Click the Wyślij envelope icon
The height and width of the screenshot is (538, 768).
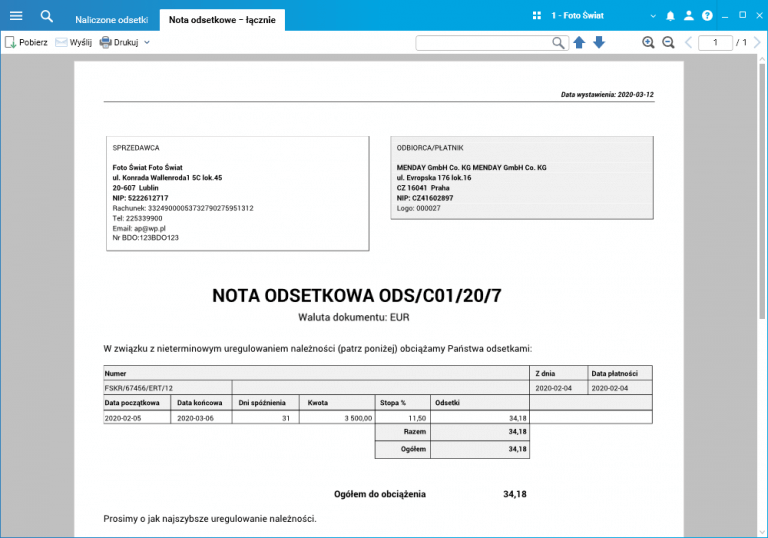(61, 43)
